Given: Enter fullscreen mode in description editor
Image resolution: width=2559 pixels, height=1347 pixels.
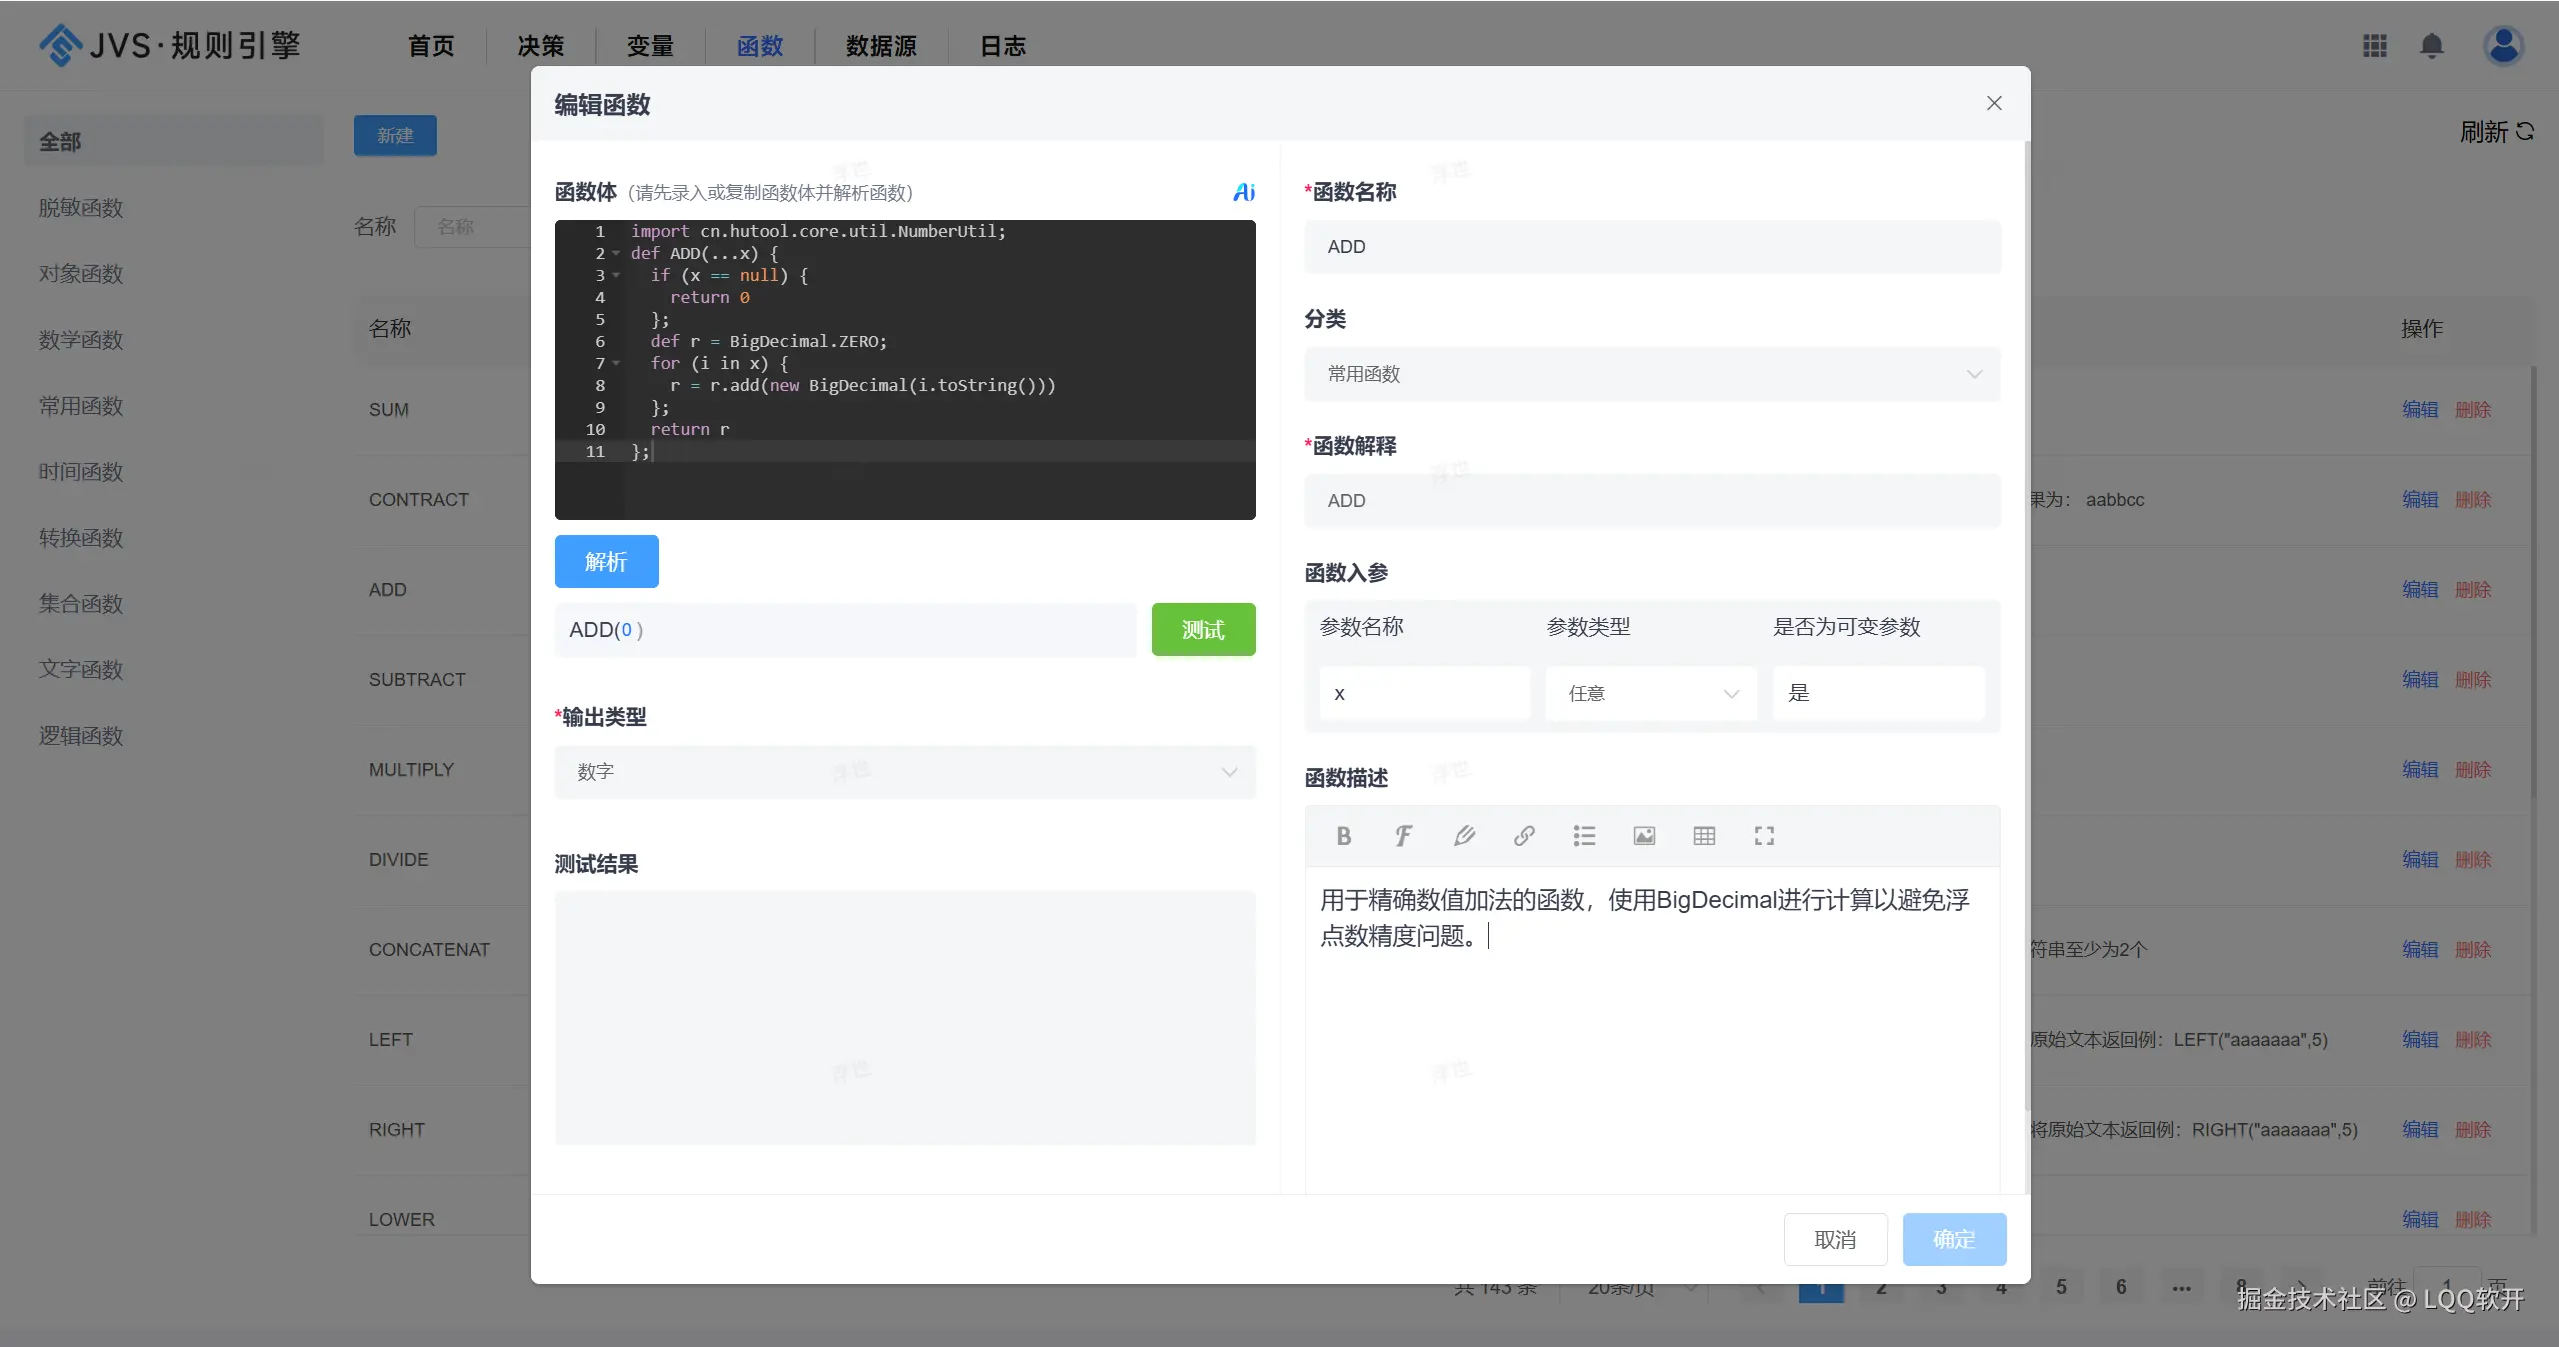Looking at the screenshot, I should [x=1764, y=836].
